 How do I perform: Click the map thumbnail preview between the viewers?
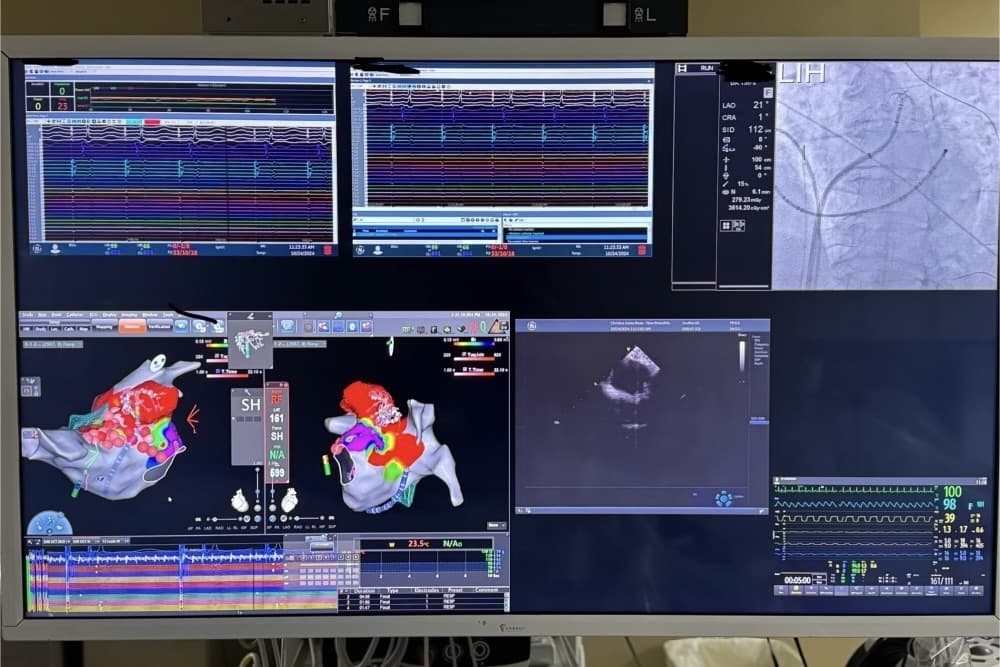click(x=251, y=344)
